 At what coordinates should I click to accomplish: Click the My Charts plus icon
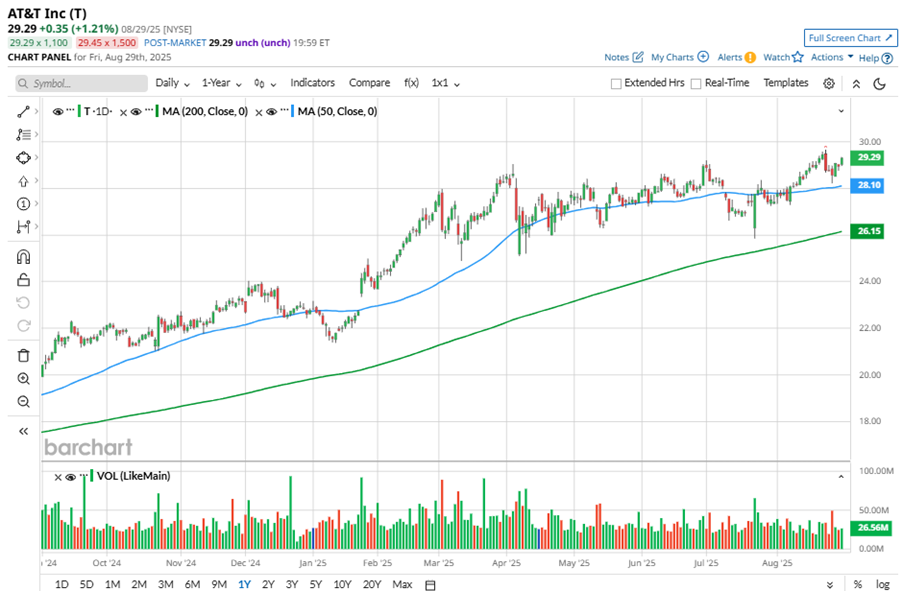(703, 57)
